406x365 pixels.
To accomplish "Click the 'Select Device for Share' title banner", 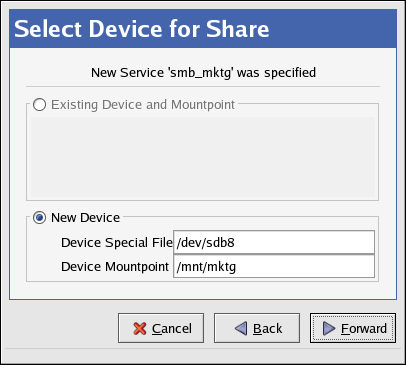I will coord(203,29).
